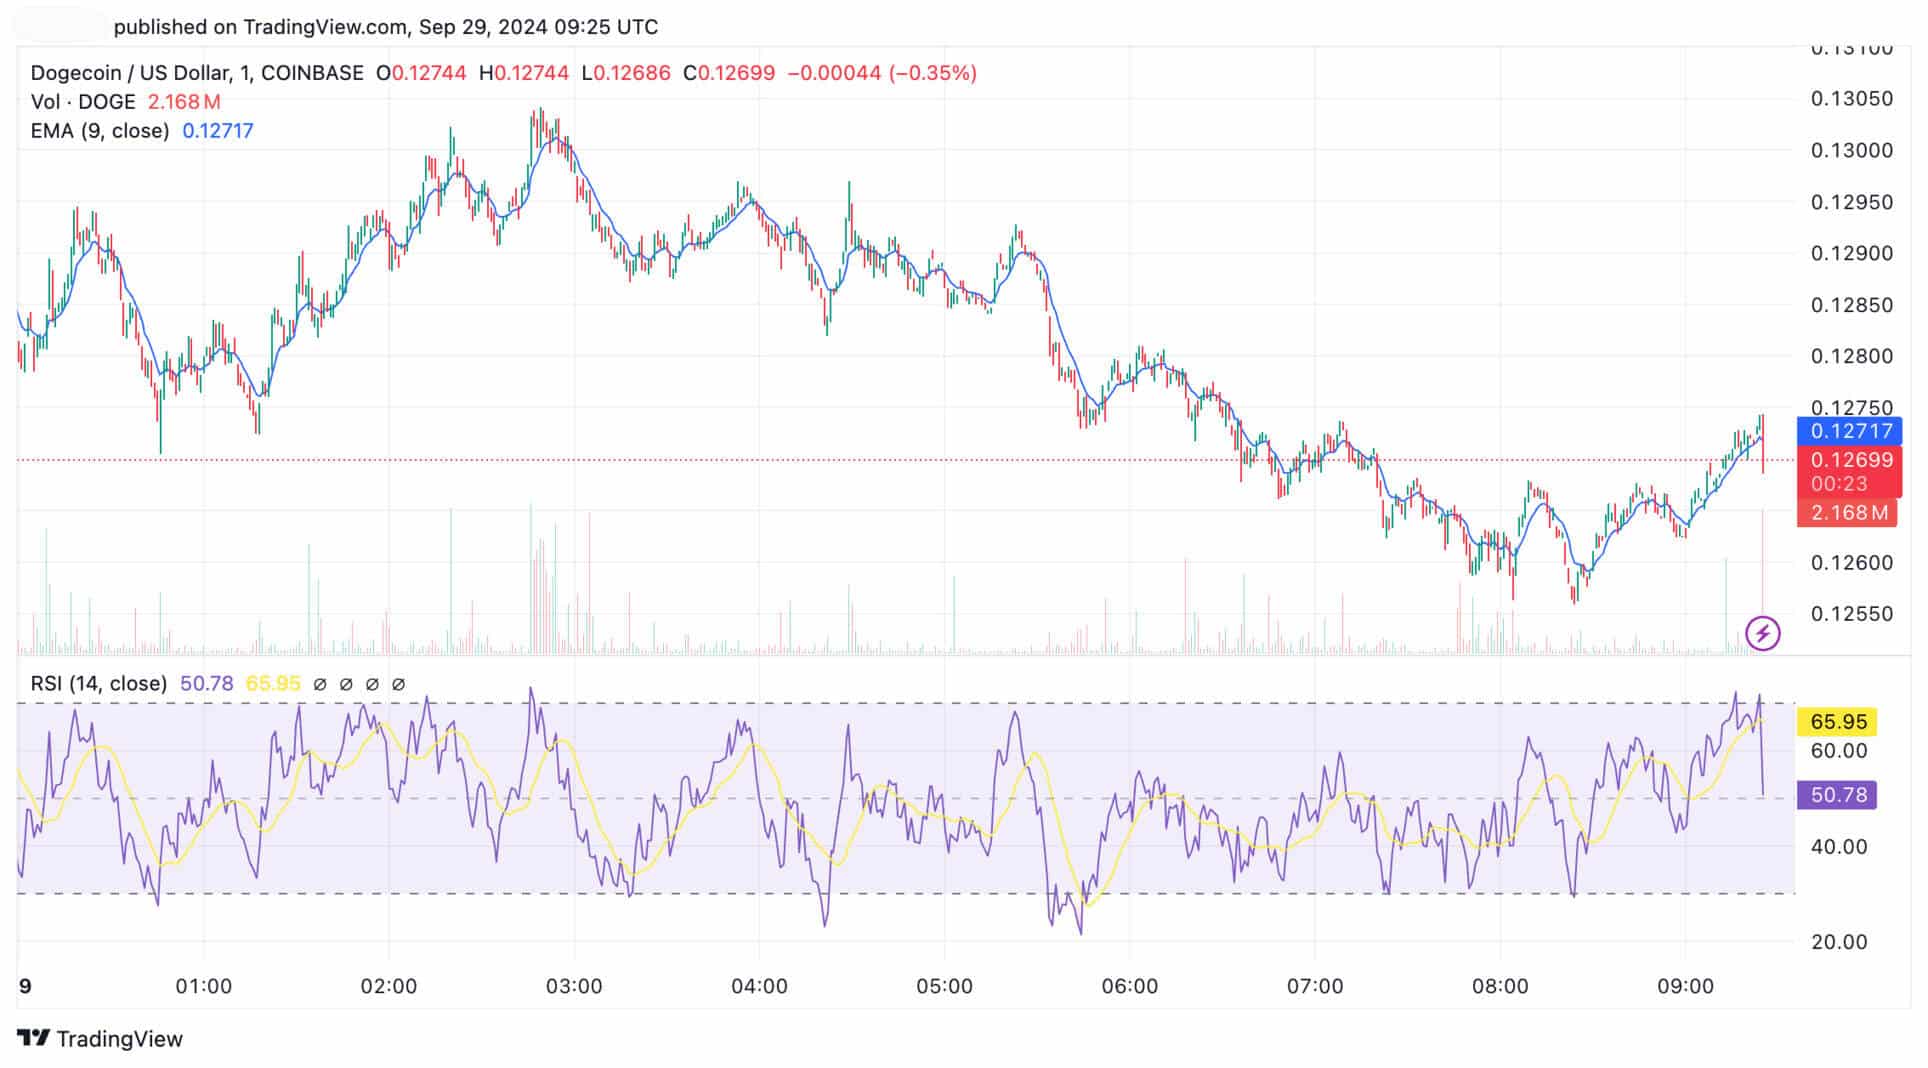Click the blue 0.12717 price axis label
Viewport: 1928px width, 1068px height.
(1849, 431)
